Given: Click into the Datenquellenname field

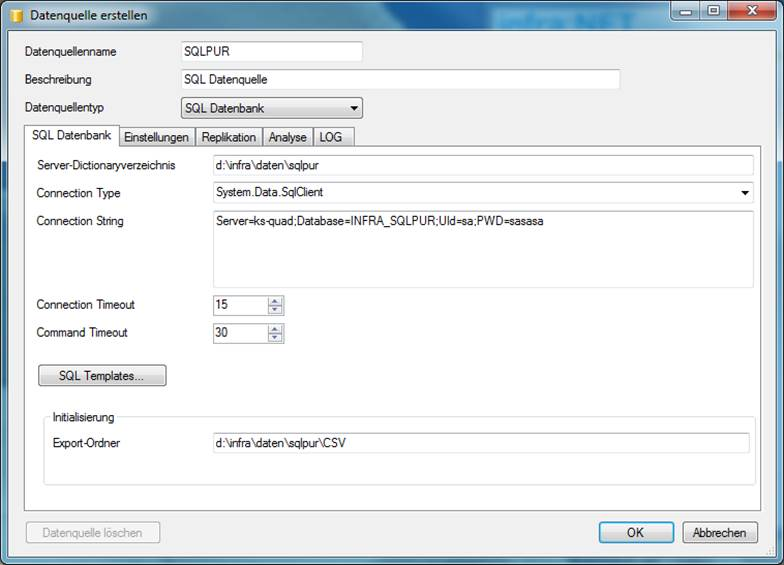Looking at the screenshot, I should coord(270,51).
